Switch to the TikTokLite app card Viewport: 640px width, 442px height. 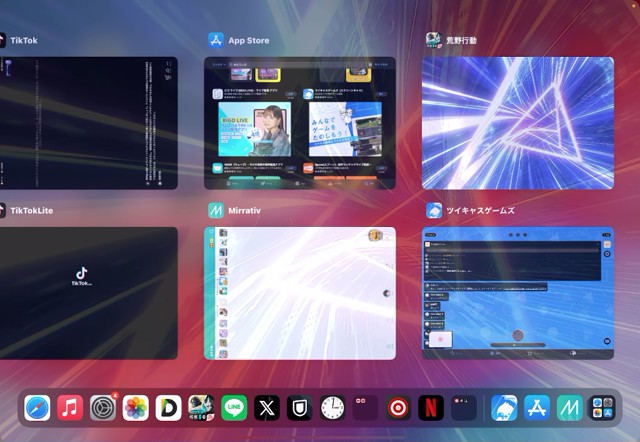point(89,293)
